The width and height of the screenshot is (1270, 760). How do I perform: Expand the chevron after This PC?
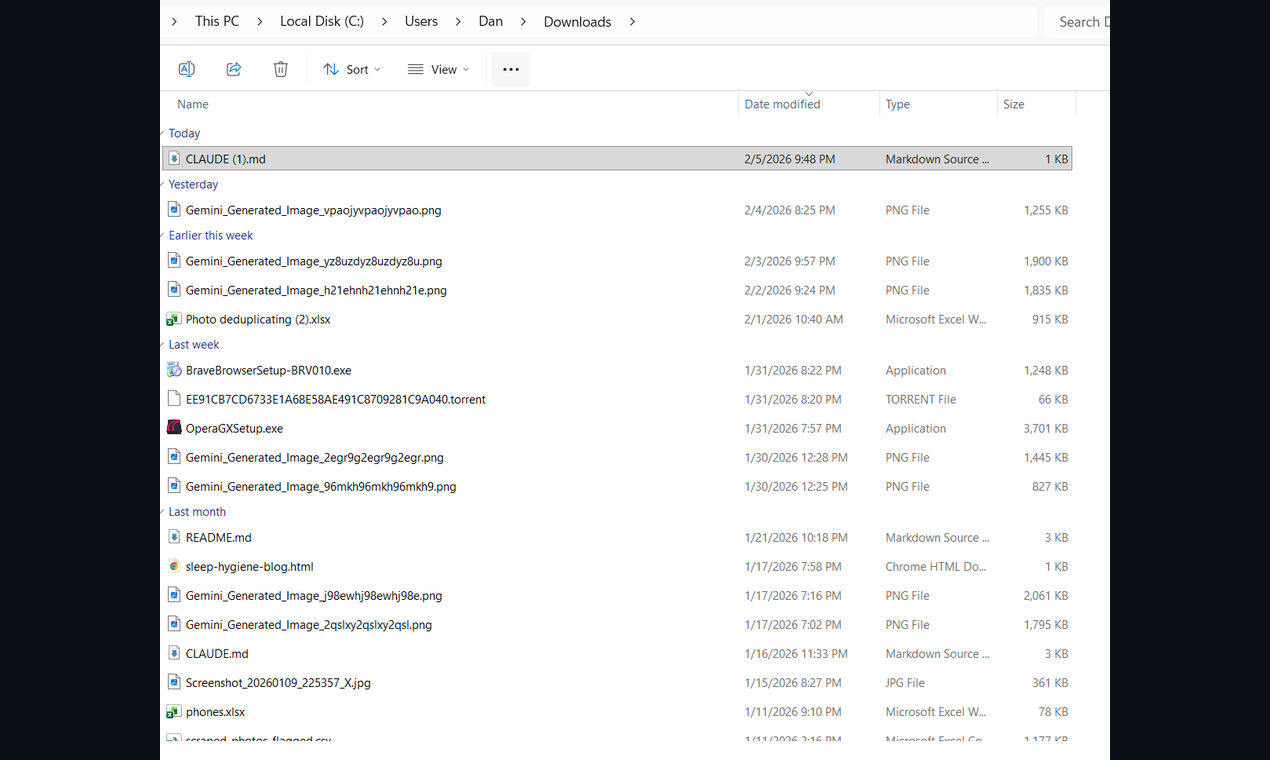click(x=260, y=21)
